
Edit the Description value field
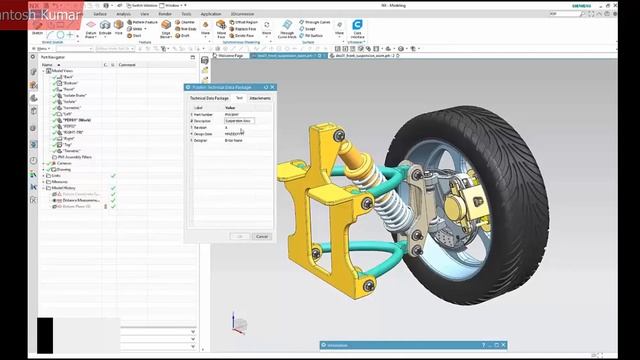click(240, 121)
